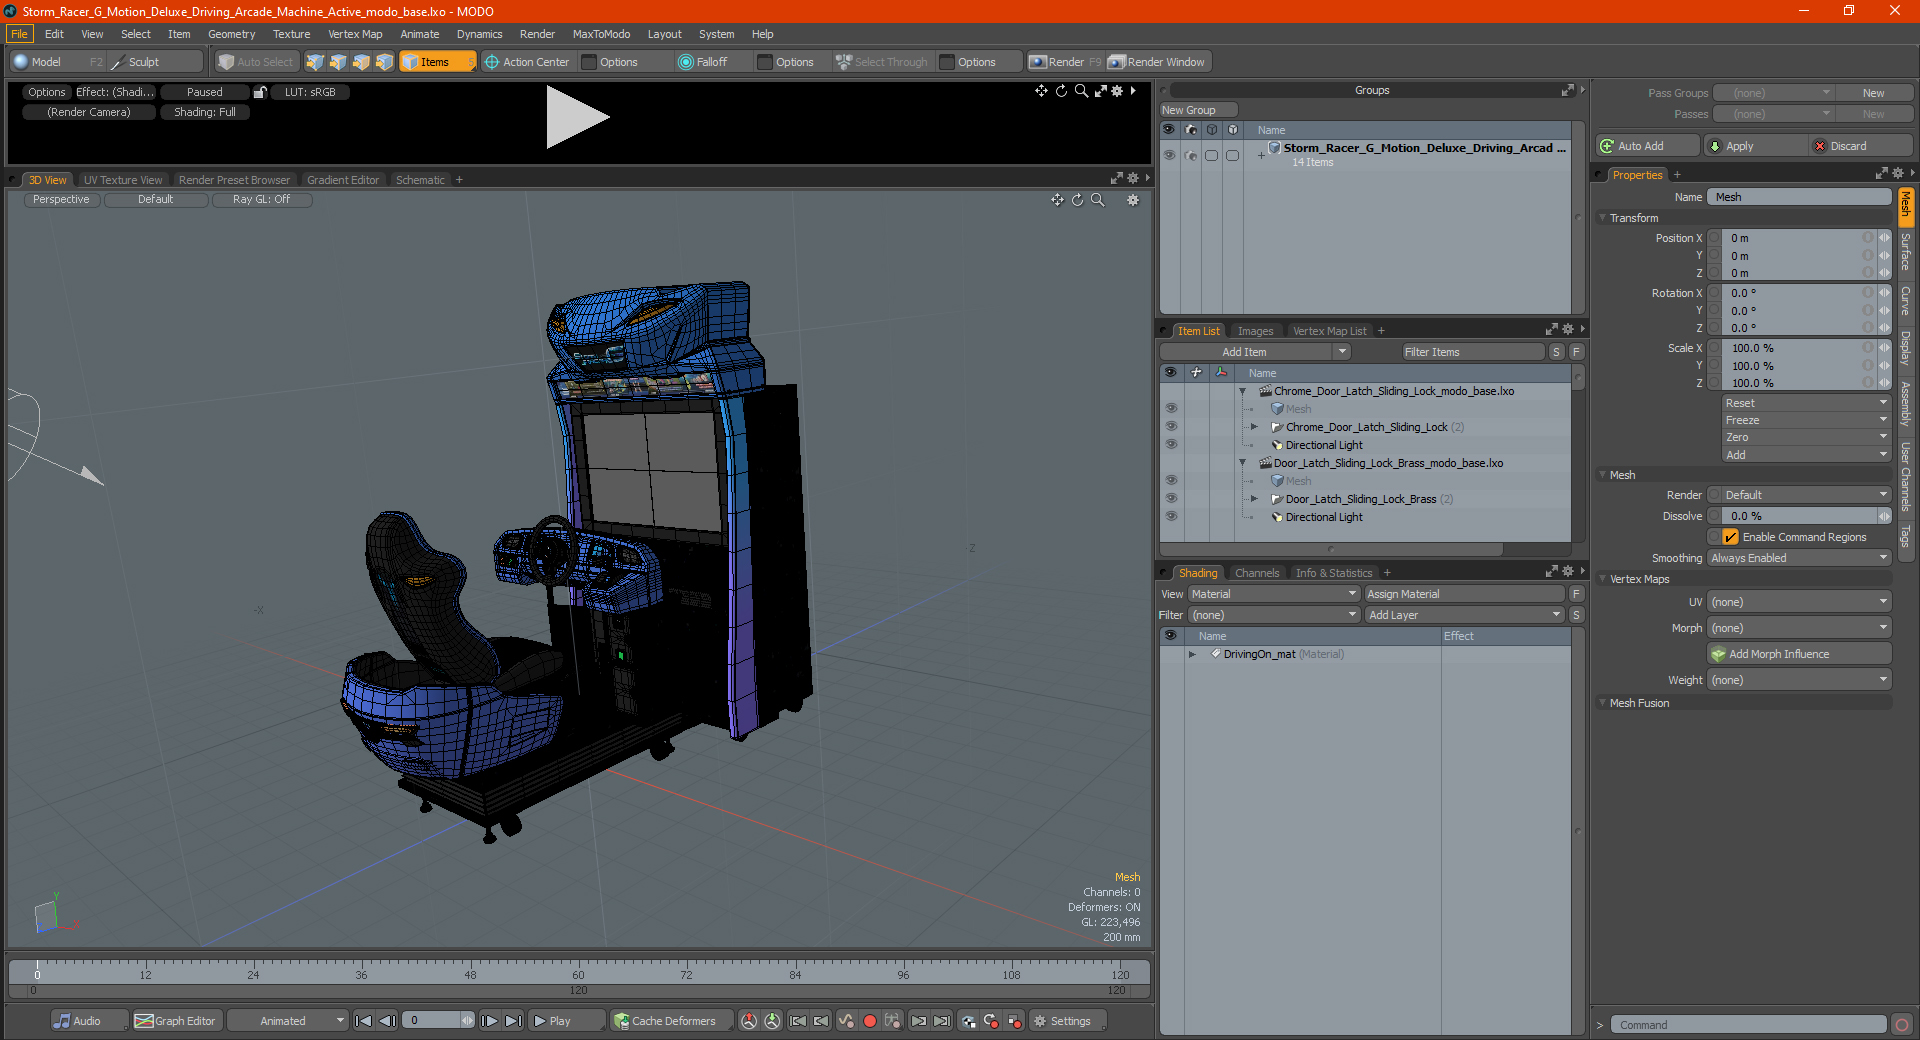
Task: Click the Dissolve 0.0 % slider field
Action: click(1799, 516)
